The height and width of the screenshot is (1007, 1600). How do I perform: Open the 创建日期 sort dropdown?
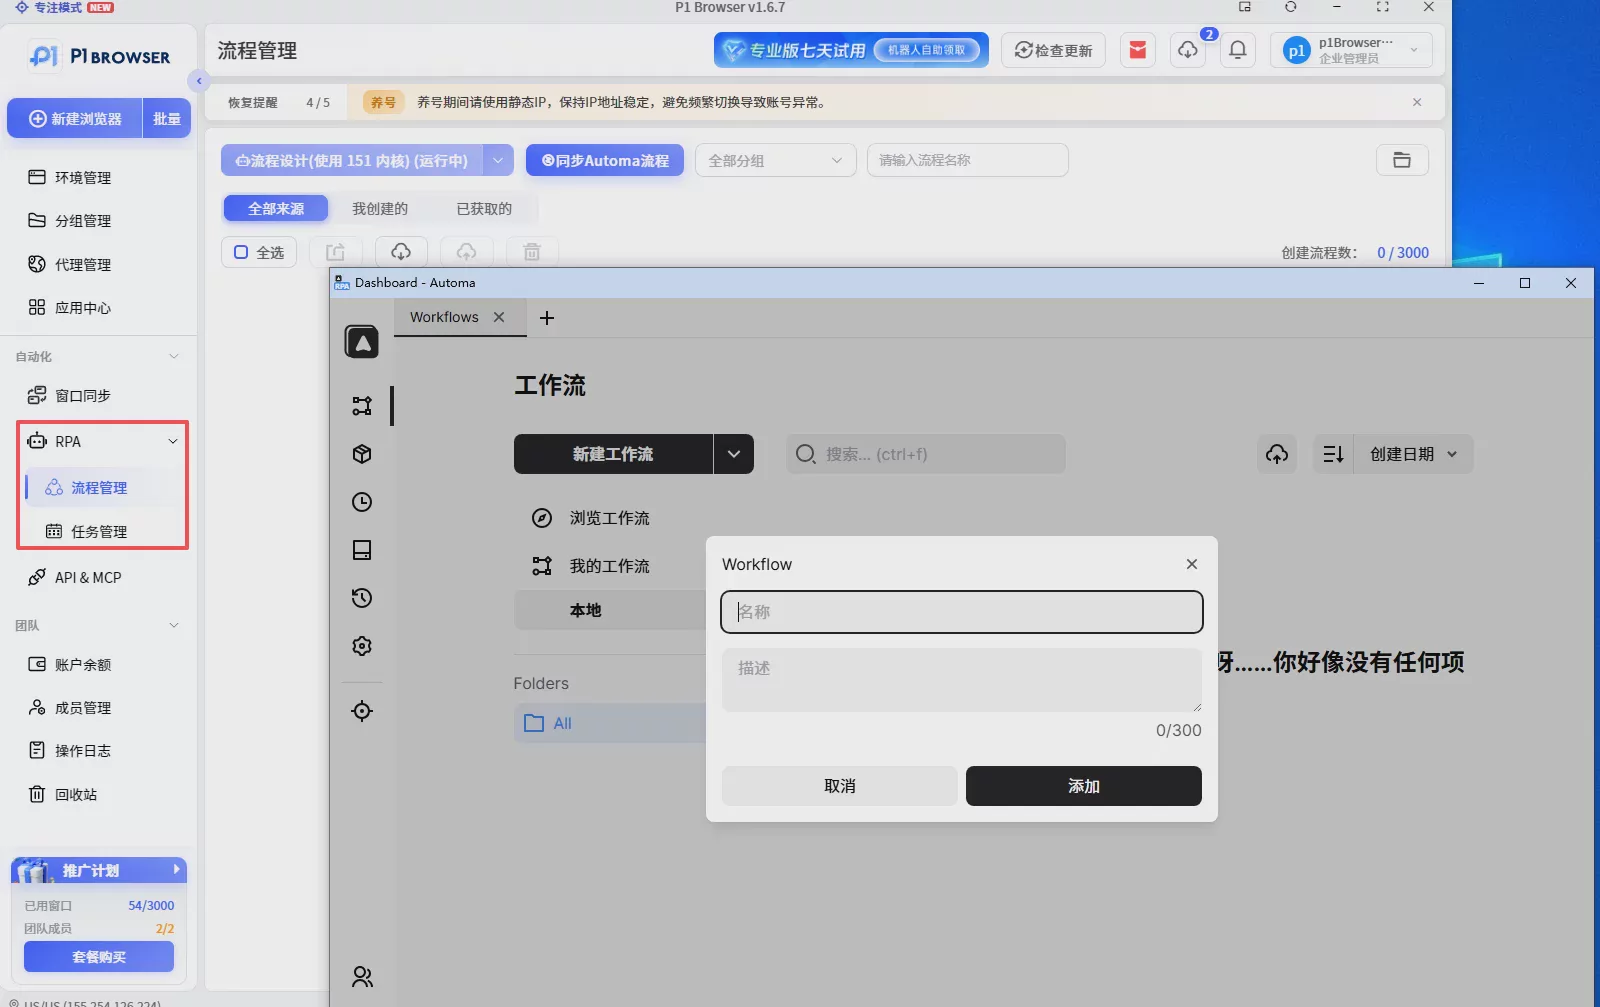pyautogui.click(x=1413, y=454)
